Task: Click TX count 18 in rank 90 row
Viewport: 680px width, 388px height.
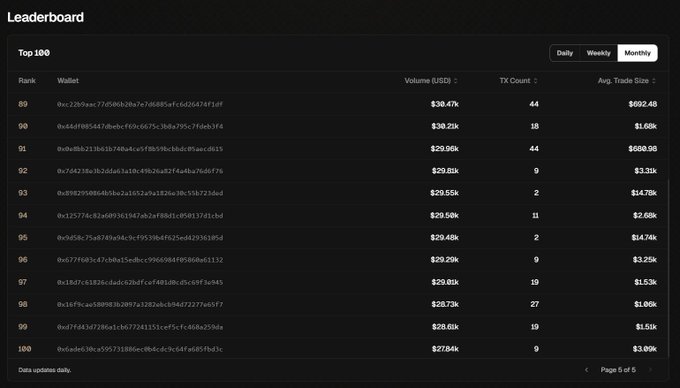Action: (x=535, y=126)
